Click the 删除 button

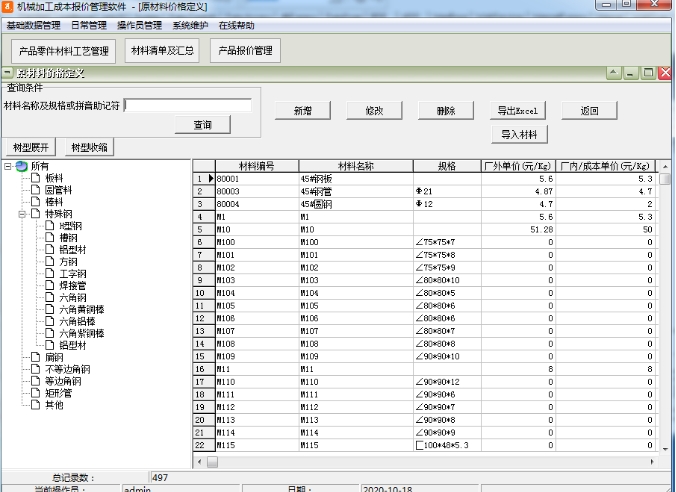(x=446, y=111)
